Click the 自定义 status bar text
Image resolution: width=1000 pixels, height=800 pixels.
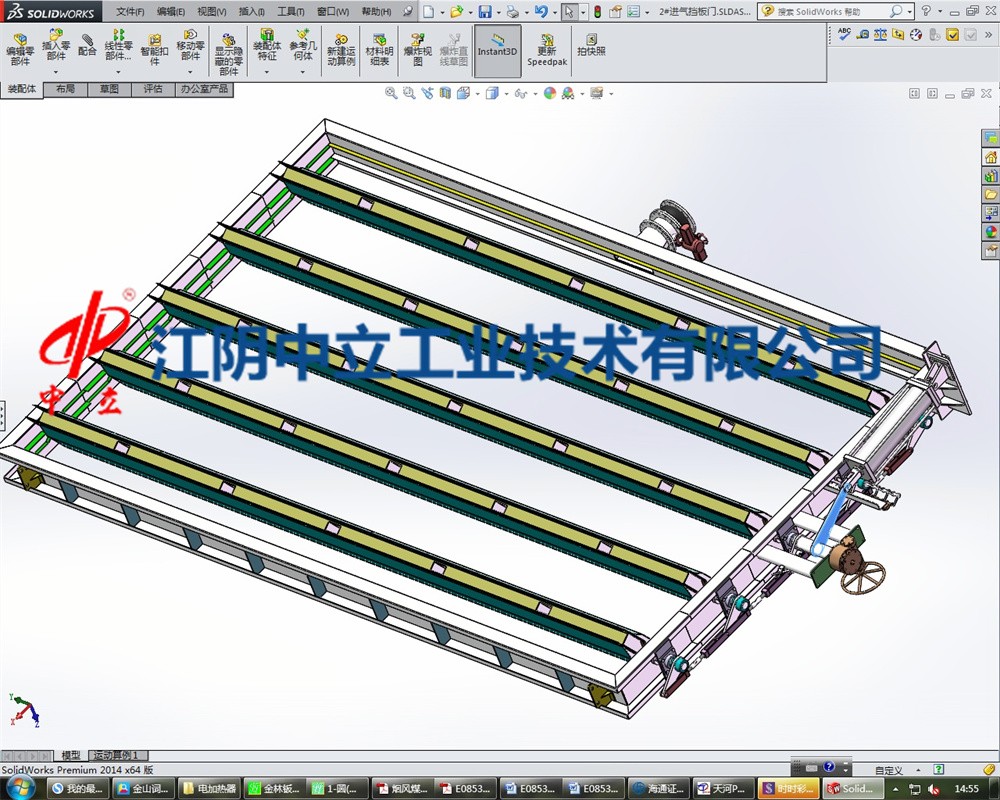pos(889,771)
